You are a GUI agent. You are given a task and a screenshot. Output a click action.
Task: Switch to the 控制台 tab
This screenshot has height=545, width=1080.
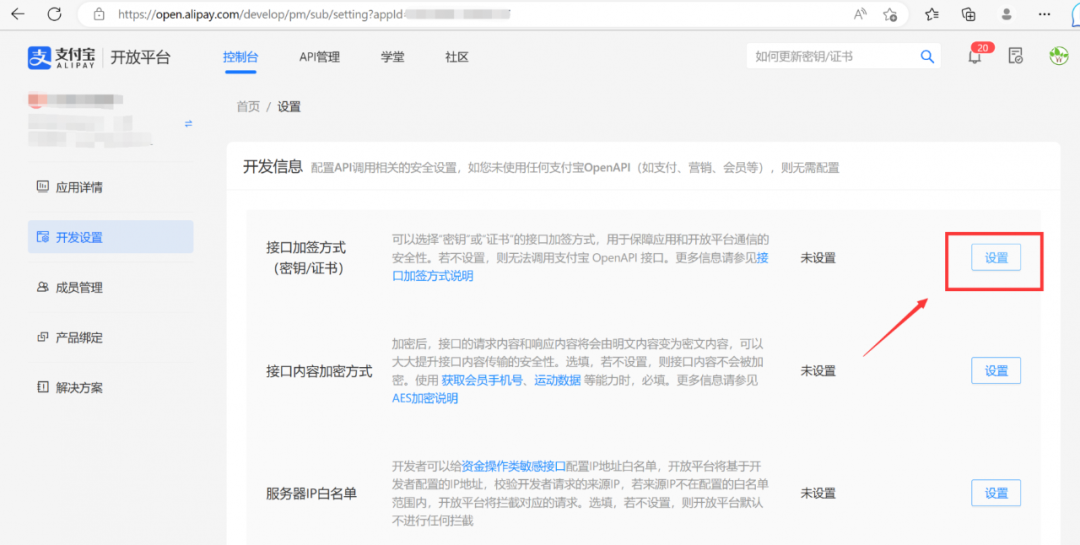[240, 57]
